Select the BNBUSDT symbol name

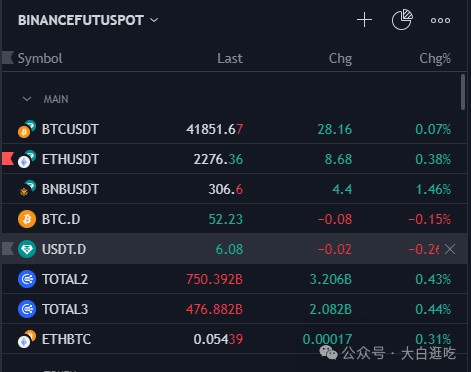70,189
